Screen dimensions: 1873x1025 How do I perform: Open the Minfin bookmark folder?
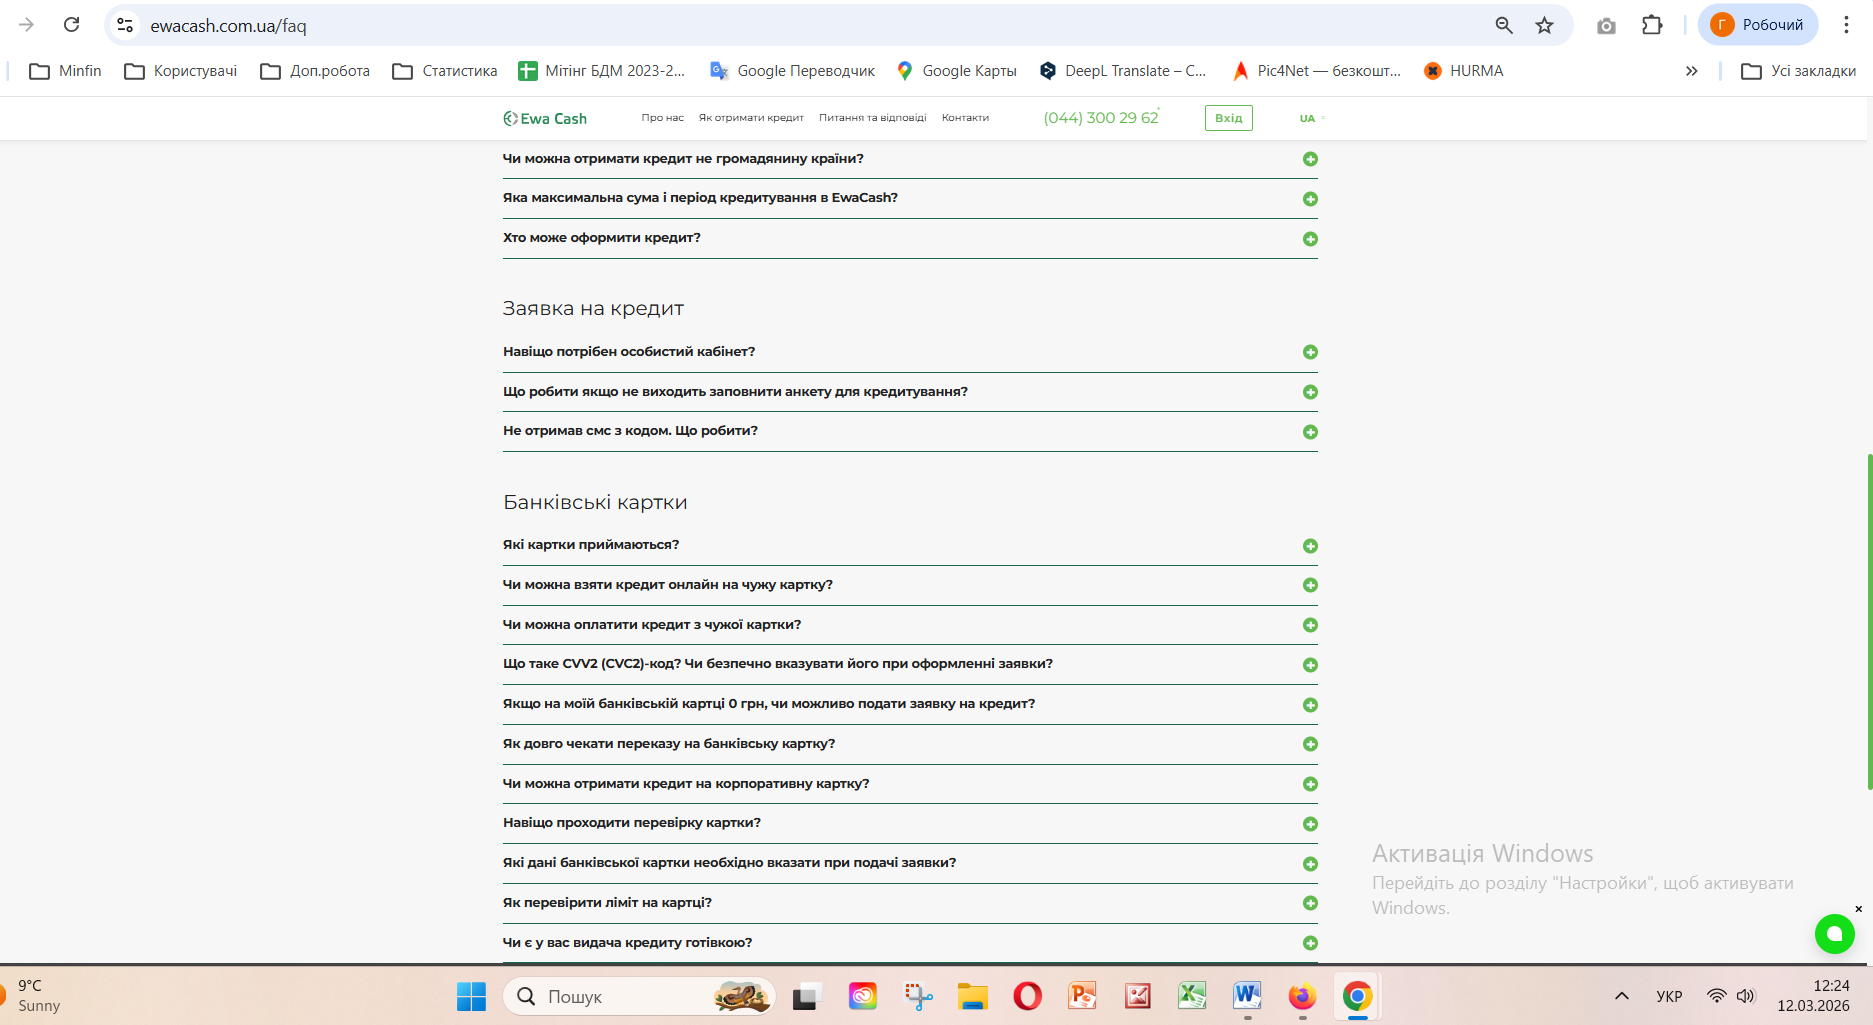tap(66, 71)
